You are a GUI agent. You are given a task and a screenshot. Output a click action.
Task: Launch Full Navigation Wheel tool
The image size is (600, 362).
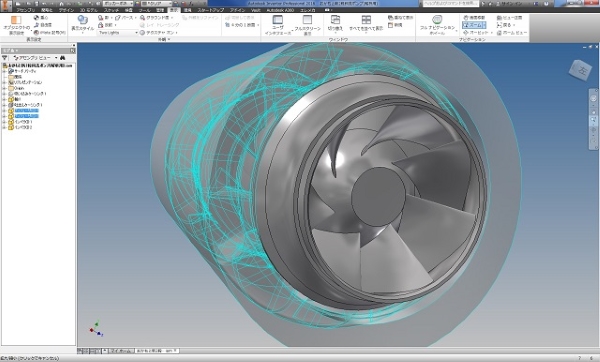coord(437,24)
